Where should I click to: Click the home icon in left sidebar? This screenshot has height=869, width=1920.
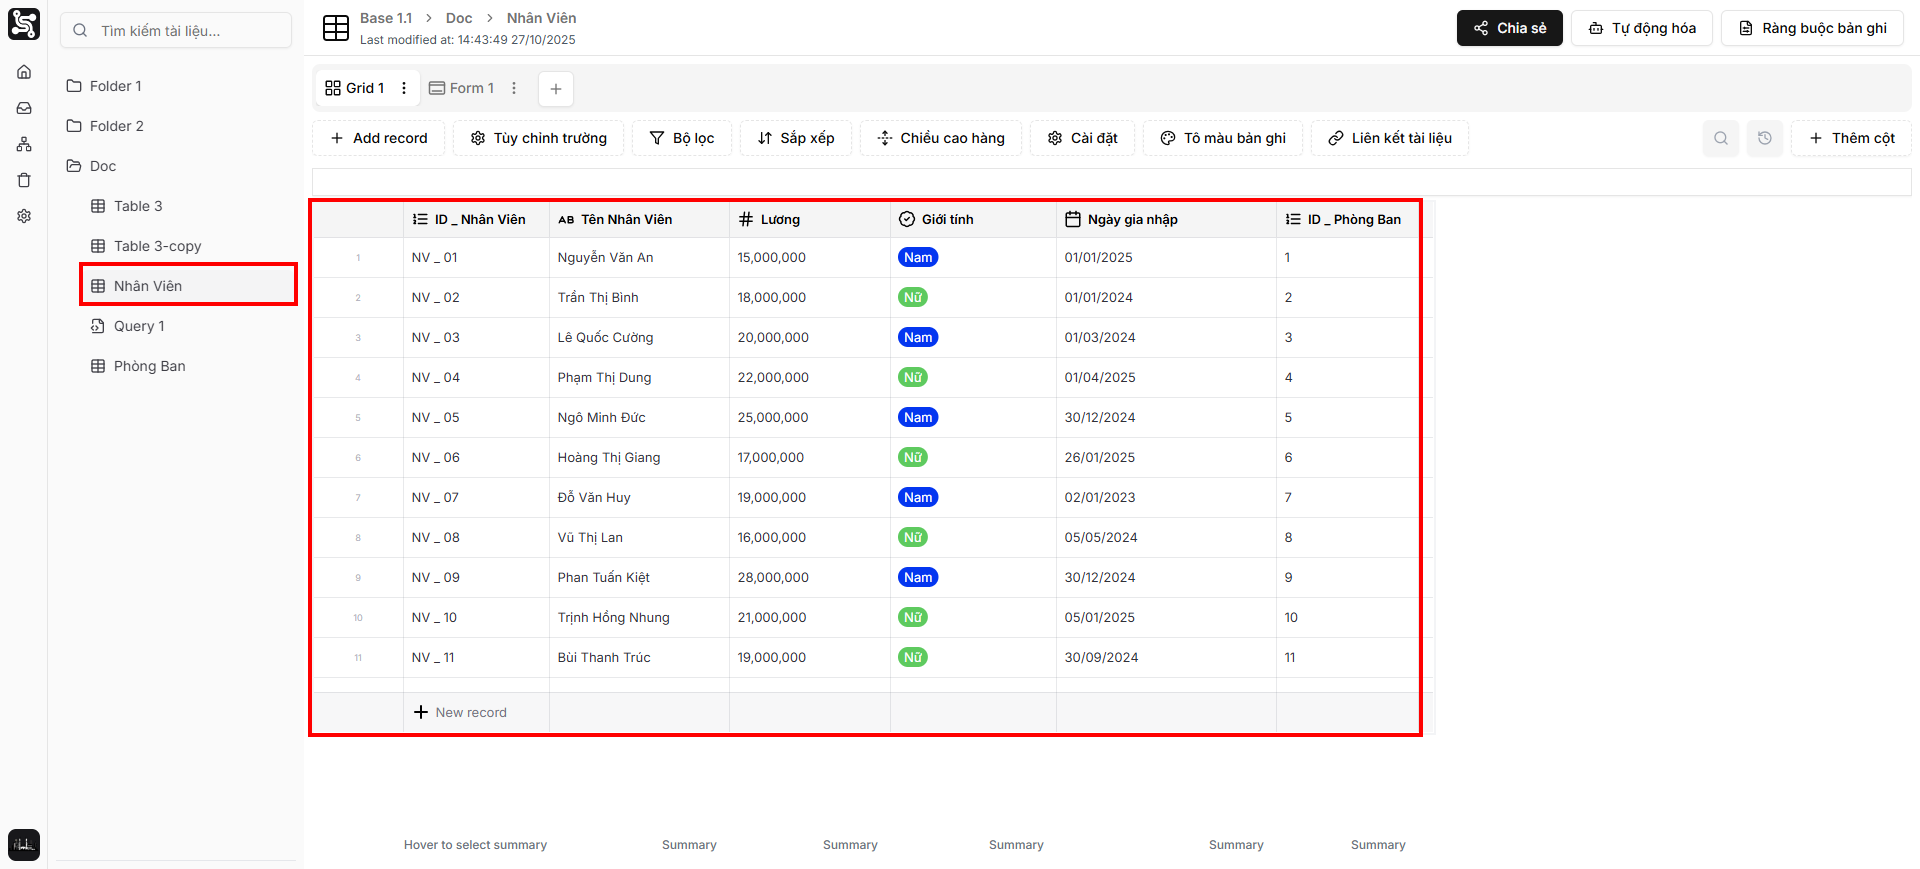tap(24, 72)
